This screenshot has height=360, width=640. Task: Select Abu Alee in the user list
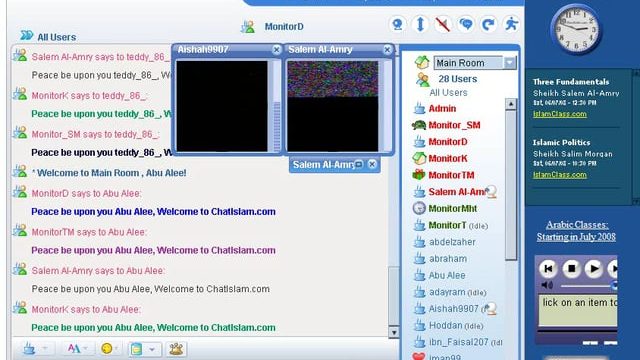(x=447, y=276)
